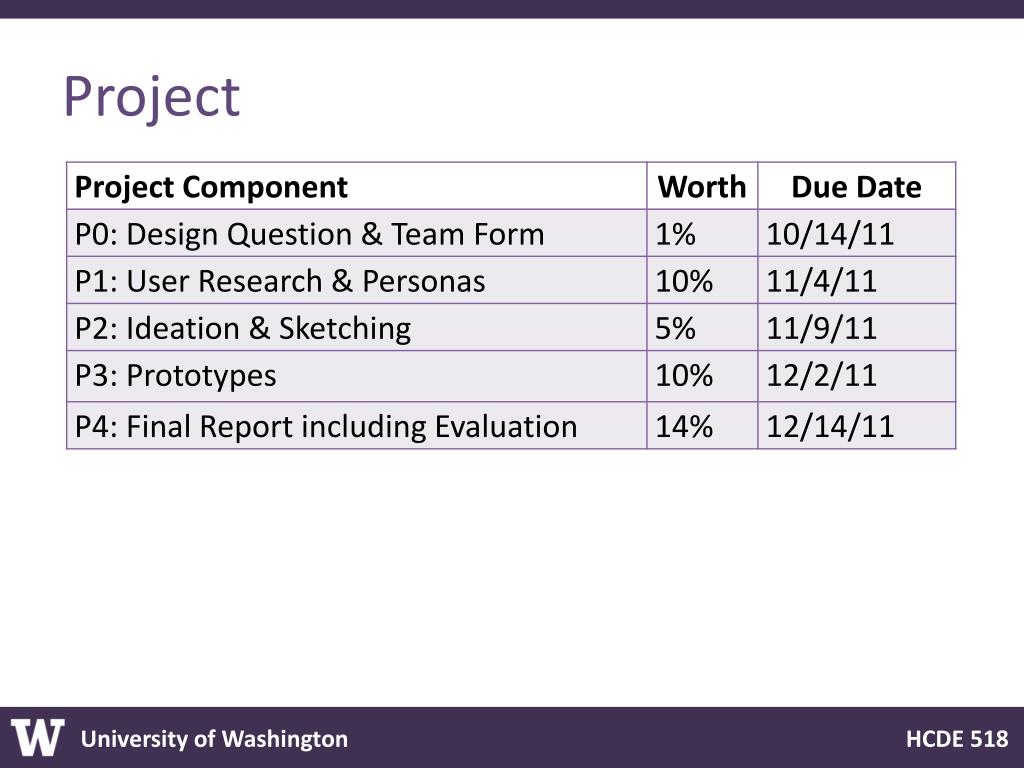Select the P3: Prototypes cell
The width and height of the screenshot is (1024, 768).
357,376
